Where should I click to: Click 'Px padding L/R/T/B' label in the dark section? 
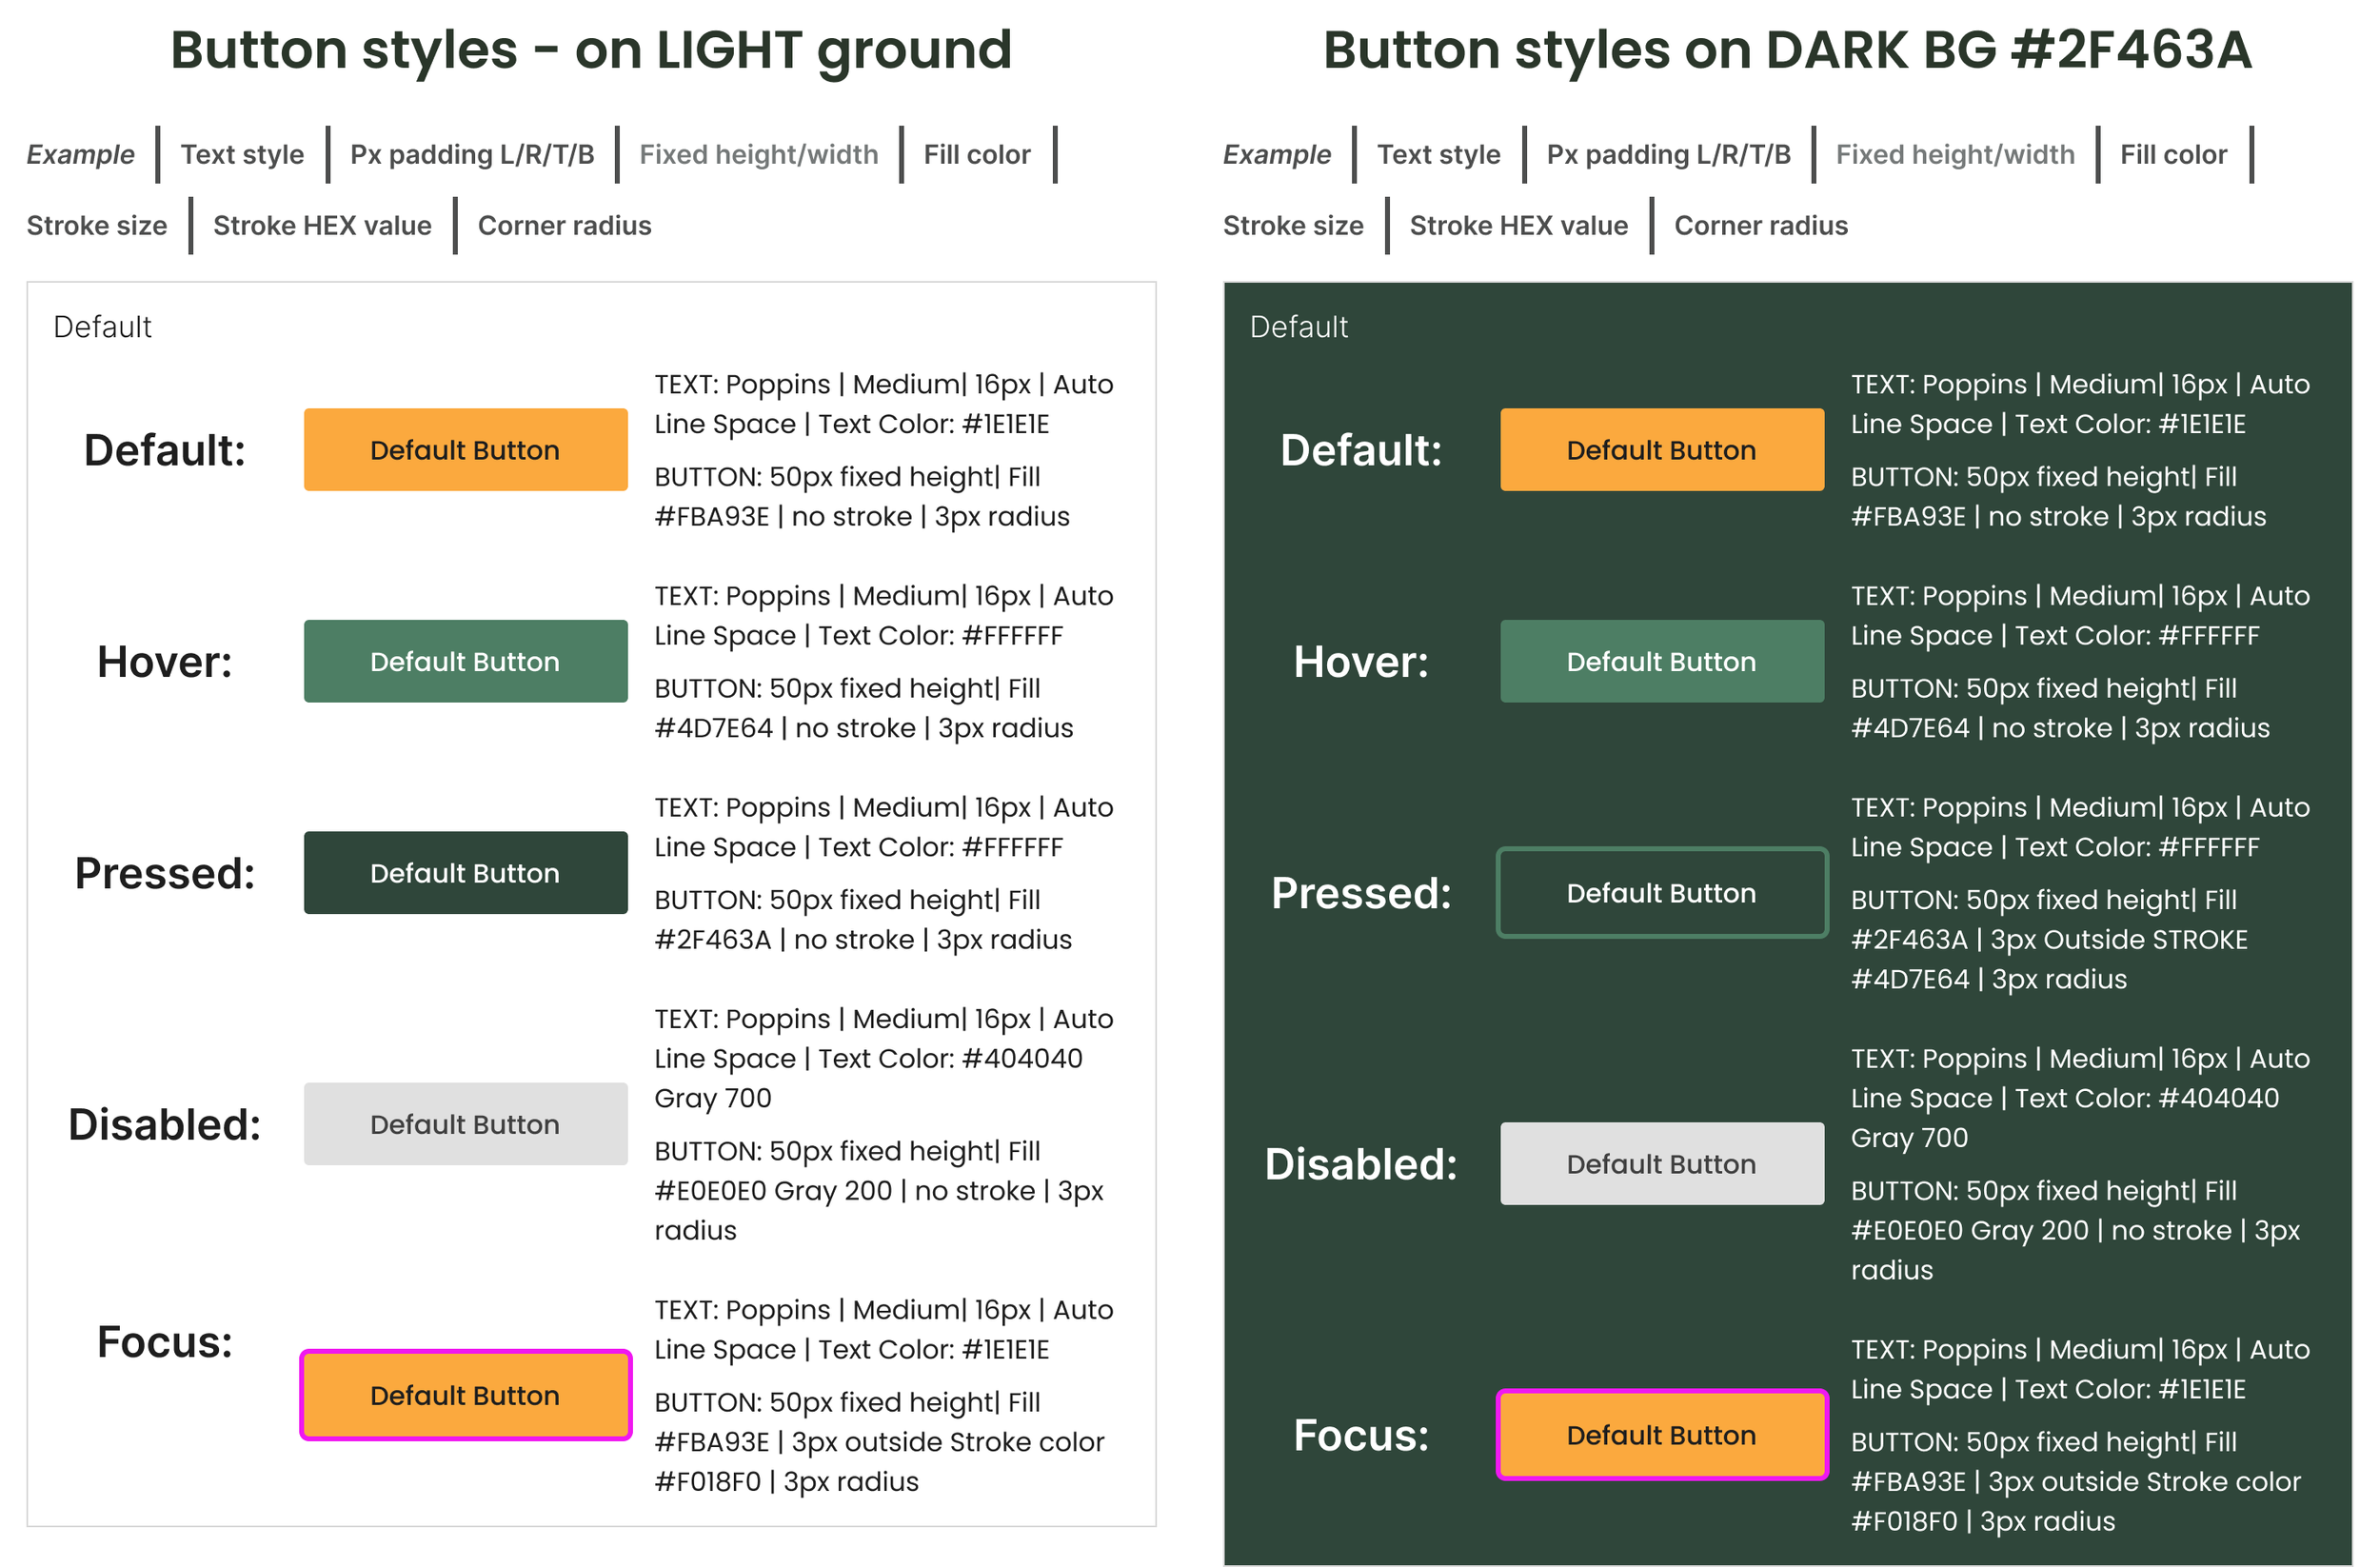point(1669,154)
